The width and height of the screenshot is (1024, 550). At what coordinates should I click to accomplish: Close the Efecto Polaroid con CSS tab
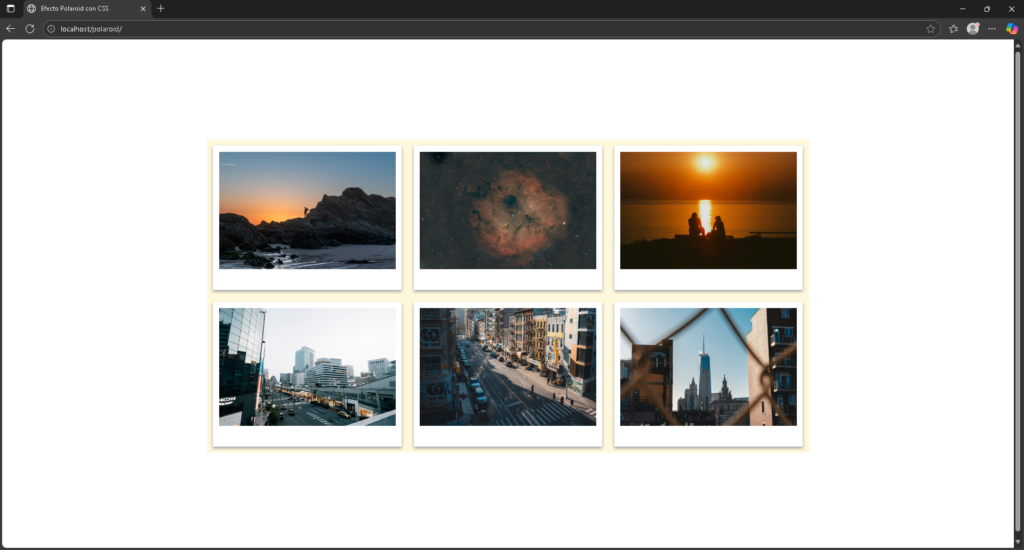pyautogui.click(x=143, y=8)
